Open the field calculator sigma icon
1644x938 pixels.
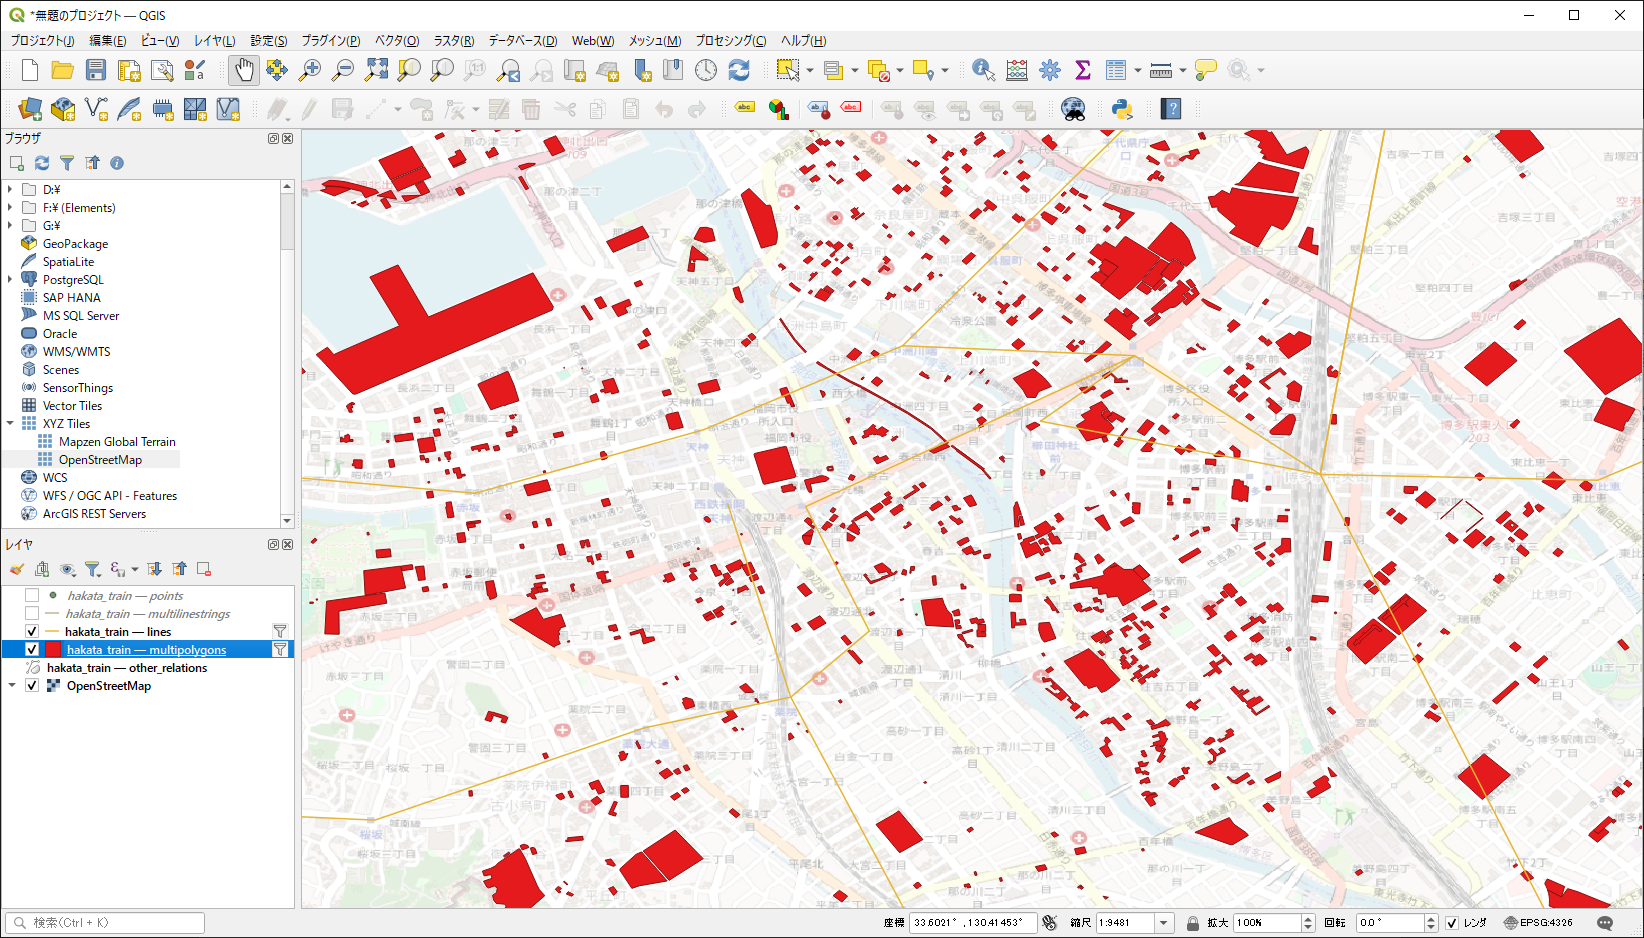[x=1082, y=70]
